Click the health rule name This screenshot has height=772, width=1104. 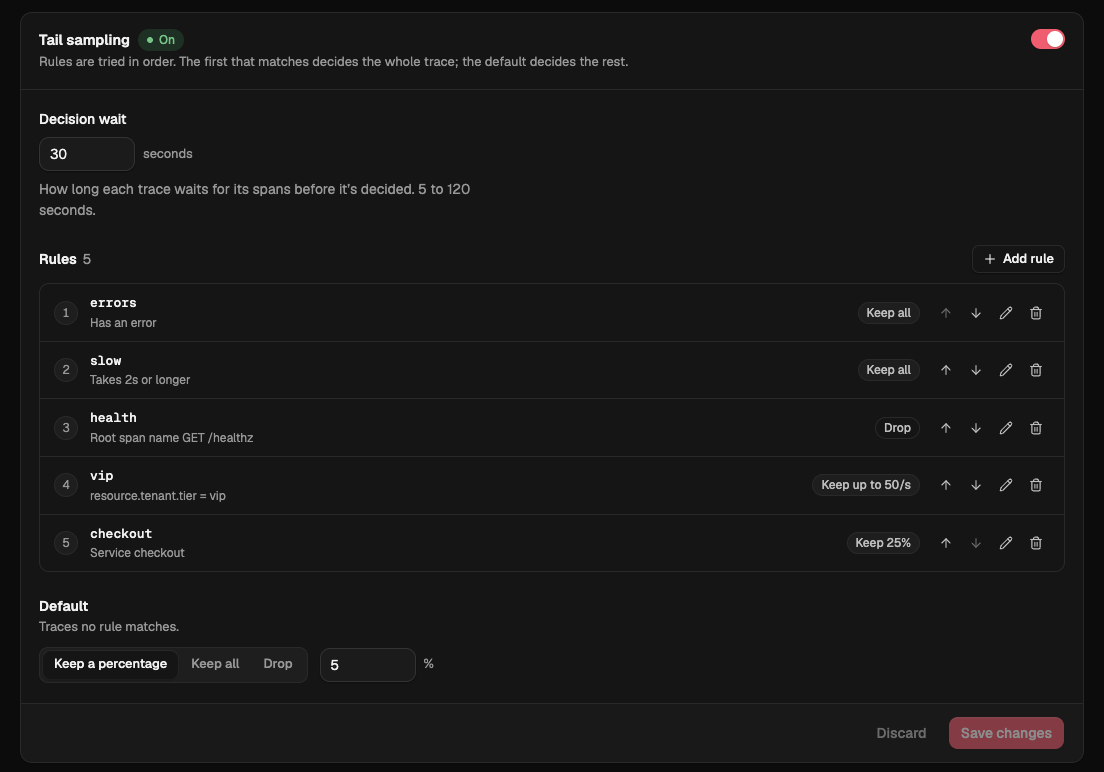click(x=113, y=418)
